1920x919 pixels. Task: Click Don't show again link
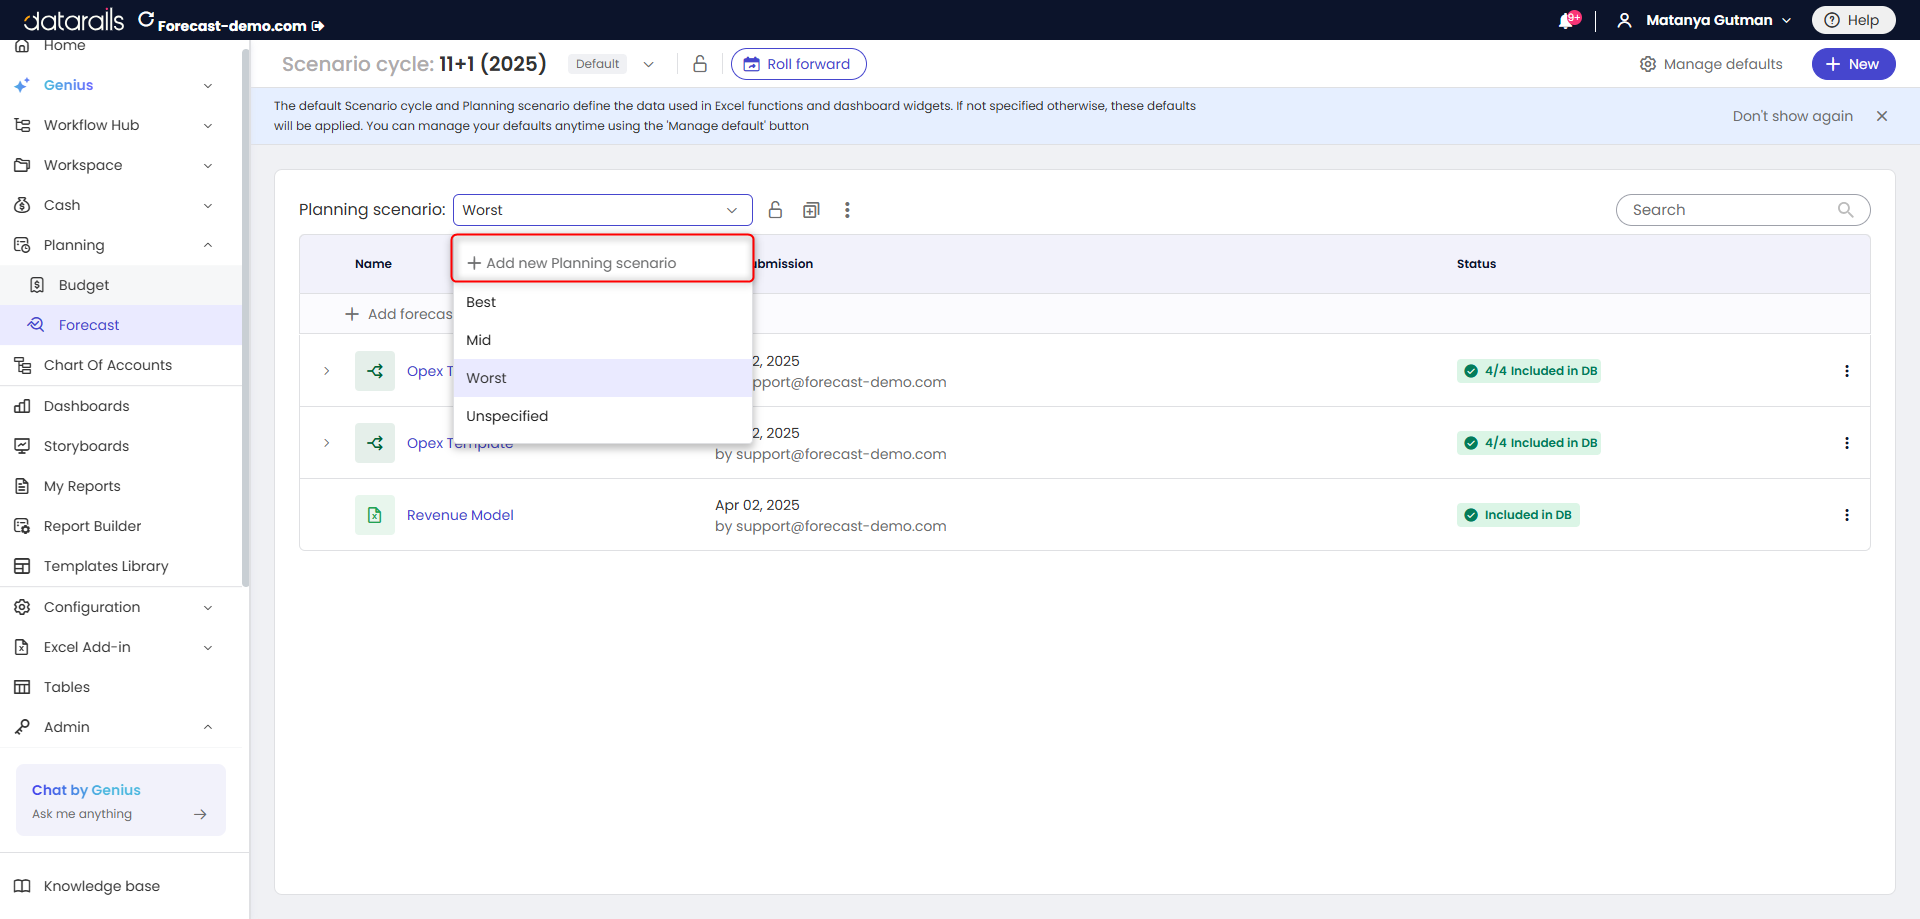click(x=1792, y=116)
